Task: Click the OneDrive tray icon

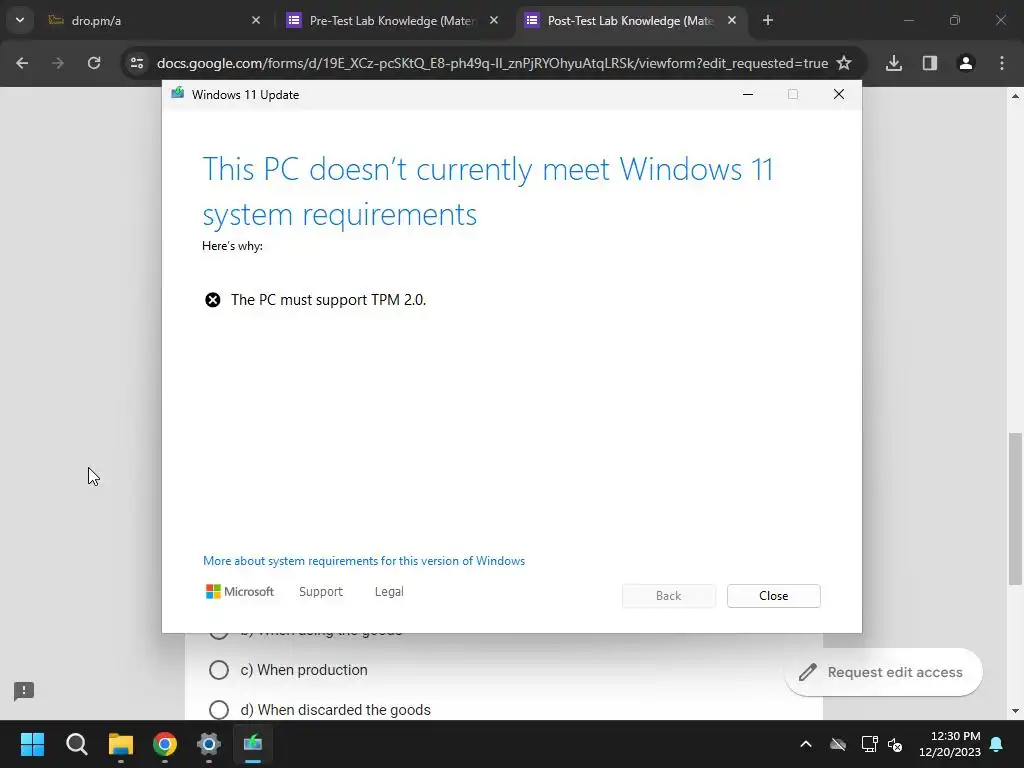Action: click(838, 744)
